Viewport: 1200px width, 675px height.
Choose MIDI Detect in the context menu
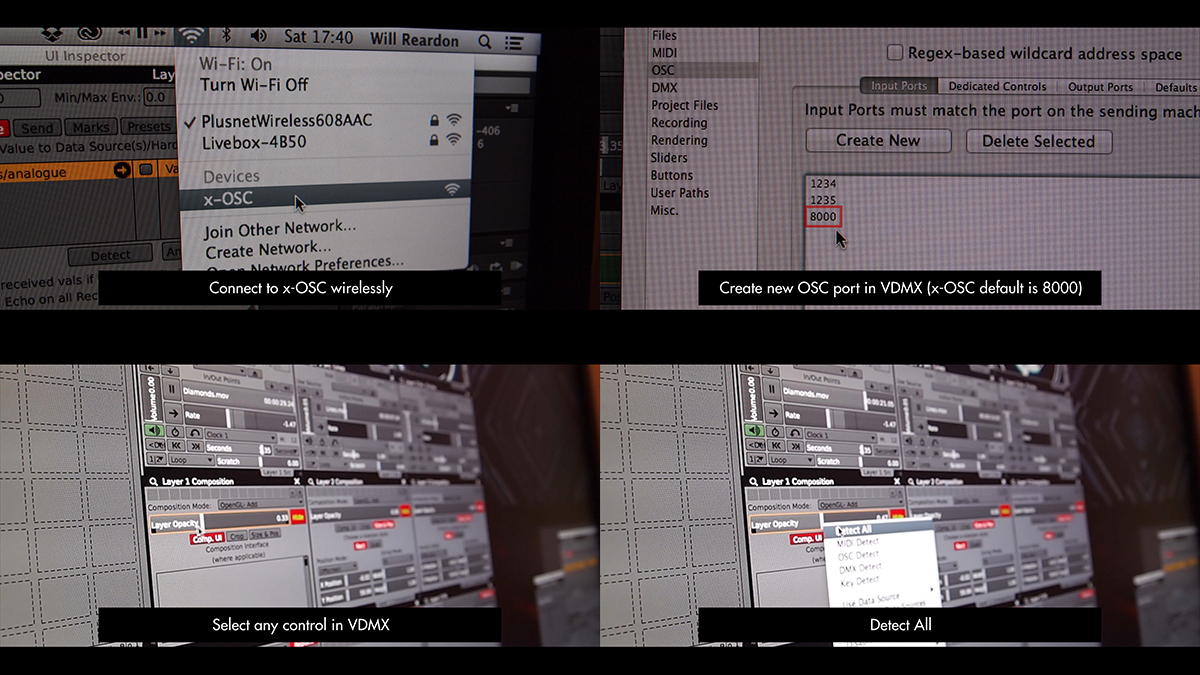[857, 542]
